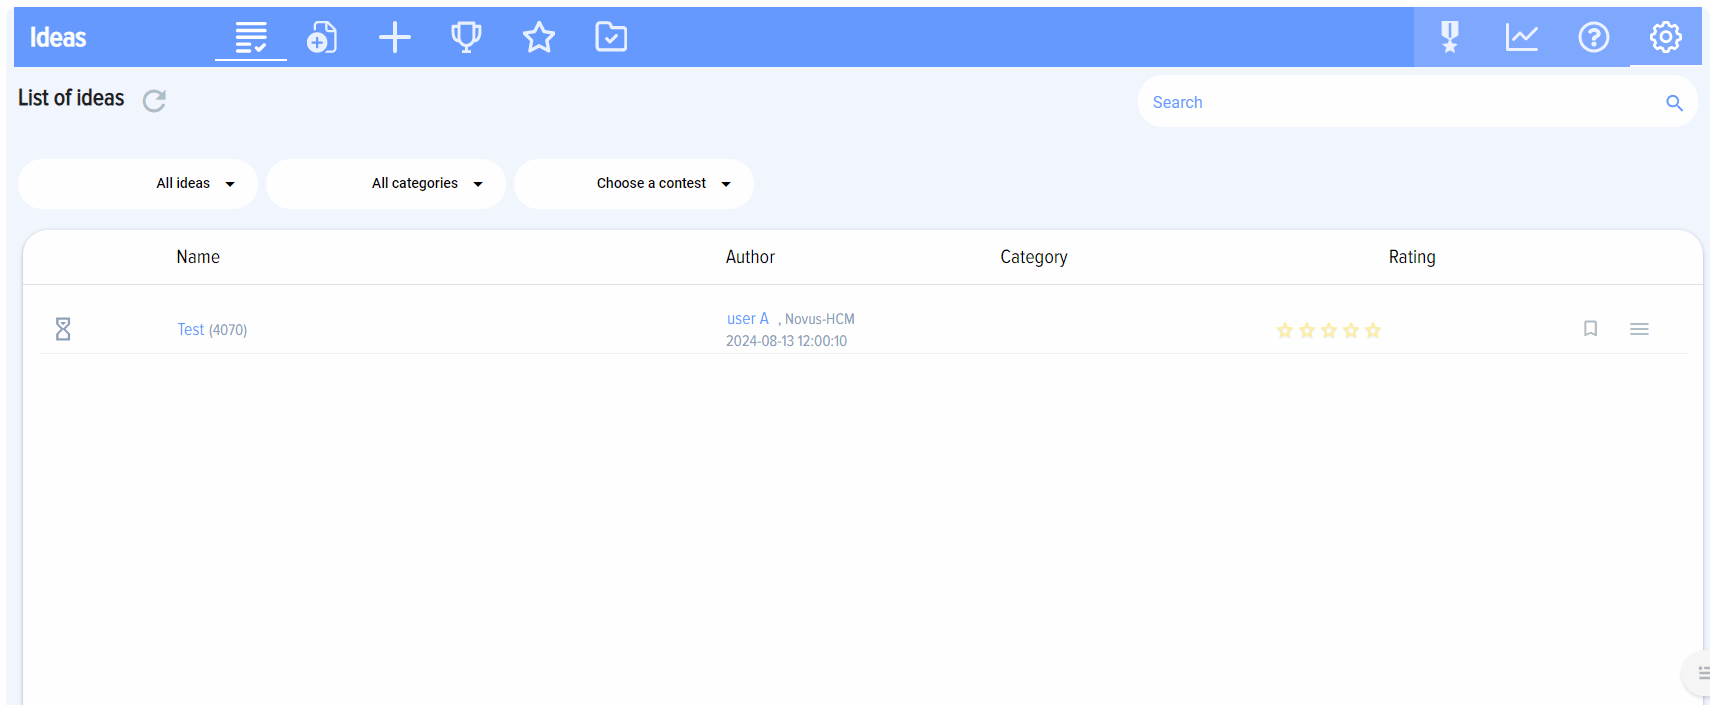Screen dimensions: 1710x705
Task: Click the add document with plus icon
Action: pyautogui.click(x=322, y=38)
